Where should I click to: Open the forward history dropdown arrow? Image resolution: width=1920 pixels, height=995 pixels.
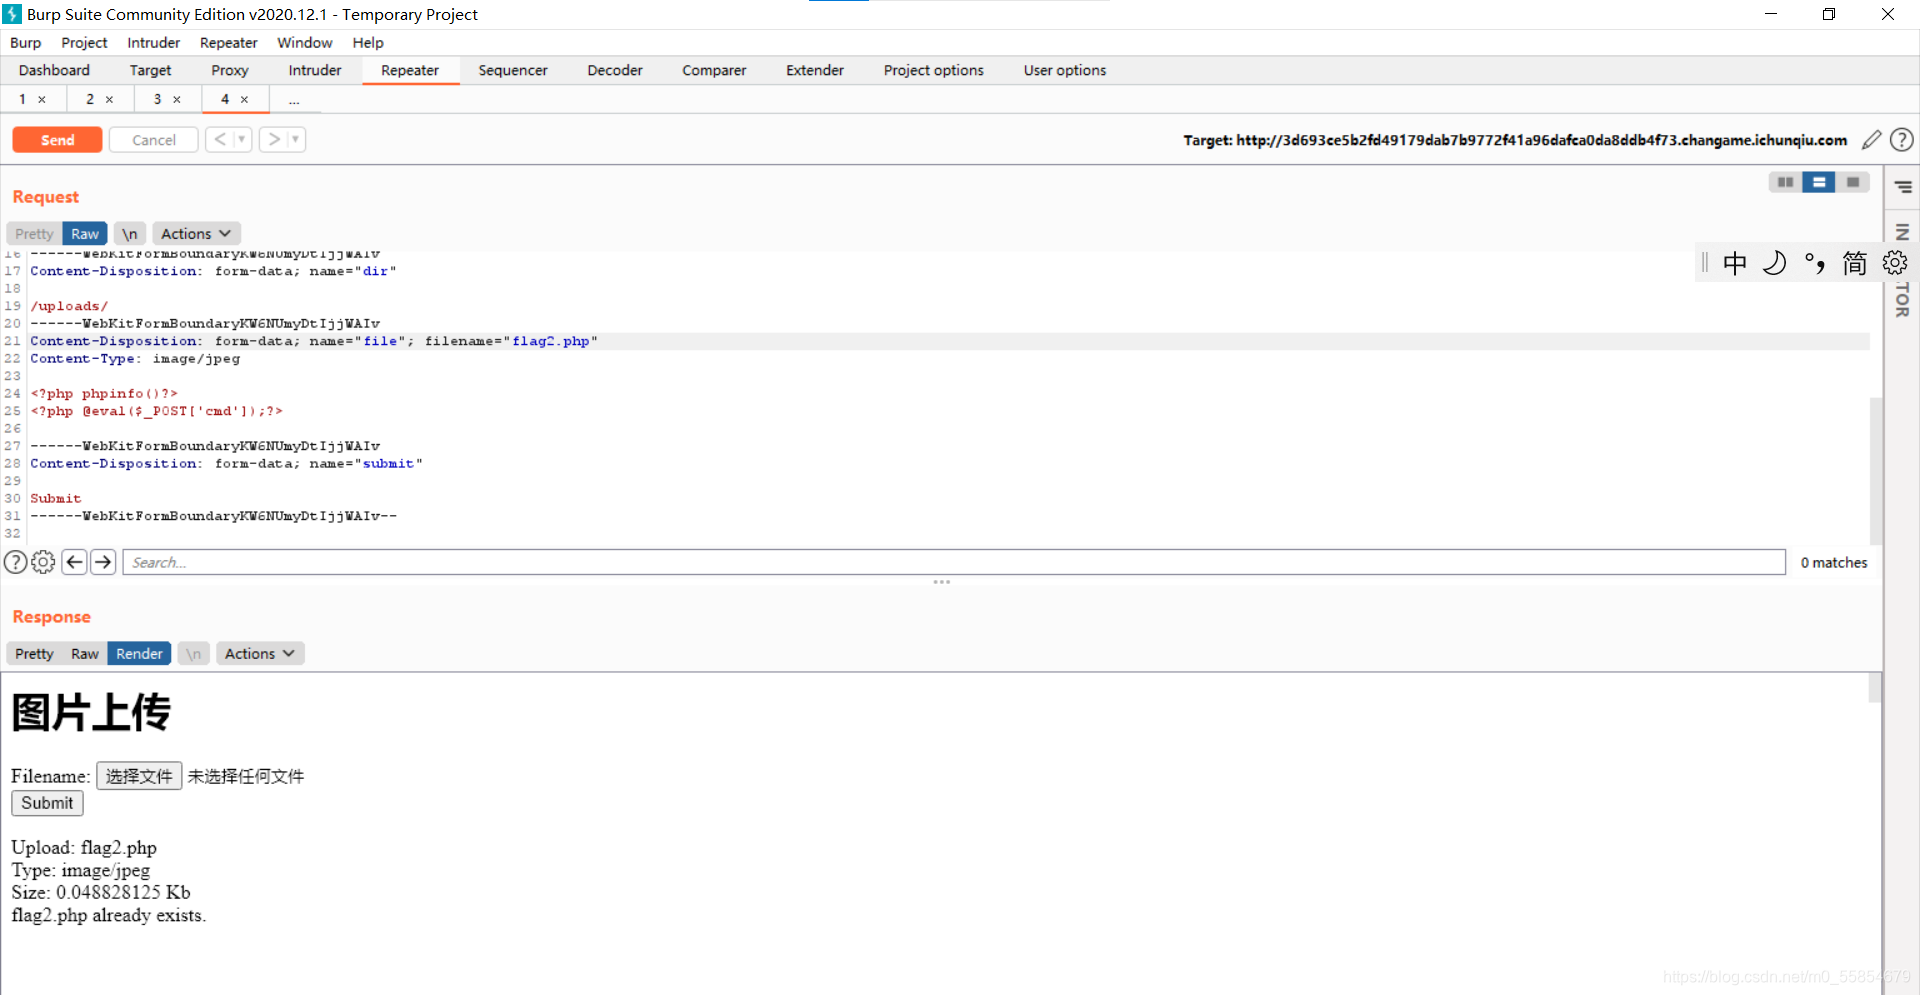click(x=296, y=140)
